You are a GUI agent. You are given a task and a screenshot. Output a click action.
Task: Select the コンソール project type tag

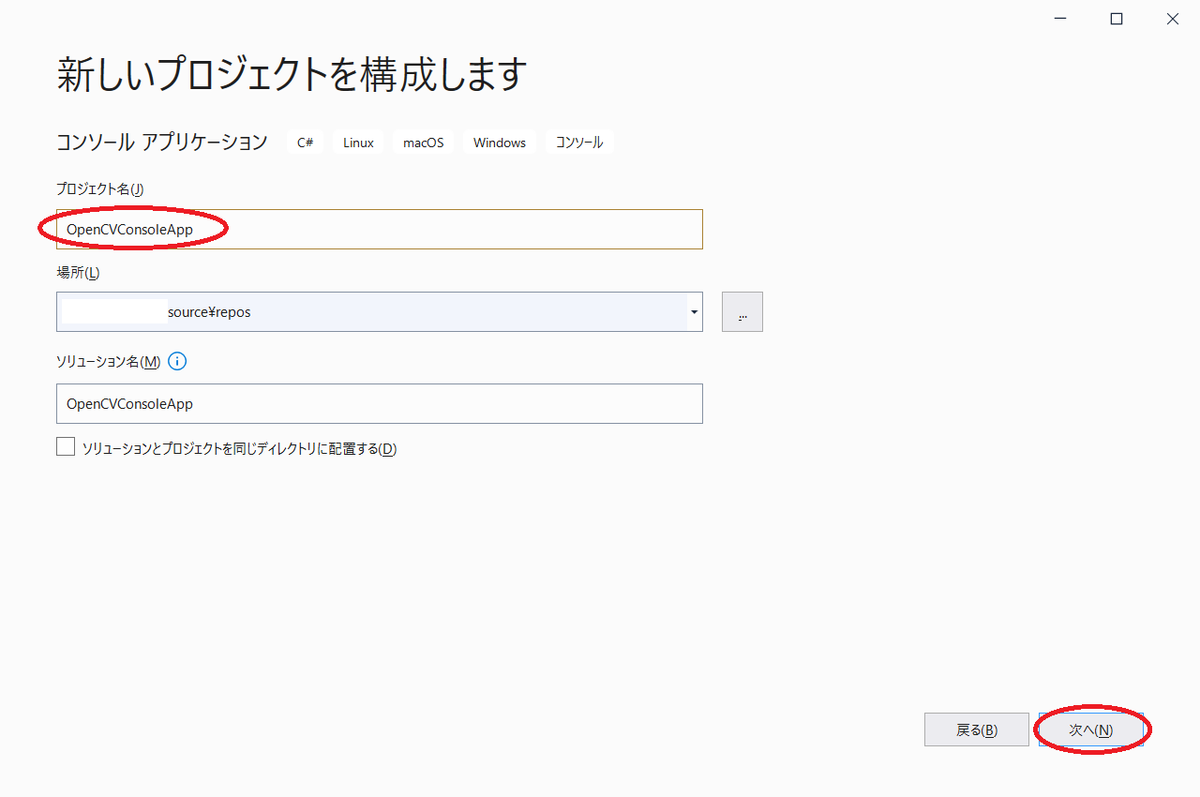pyautogui.click(x=577, y=142)
